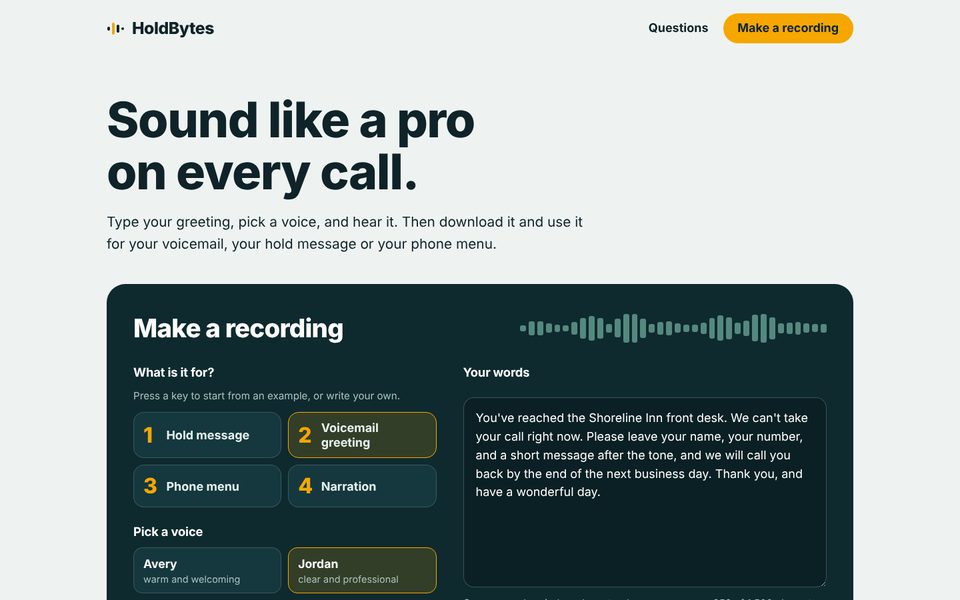Viewport: 960px width, 600px height.
Task: Choose the Narration example option
Action: tap(362, 486)
